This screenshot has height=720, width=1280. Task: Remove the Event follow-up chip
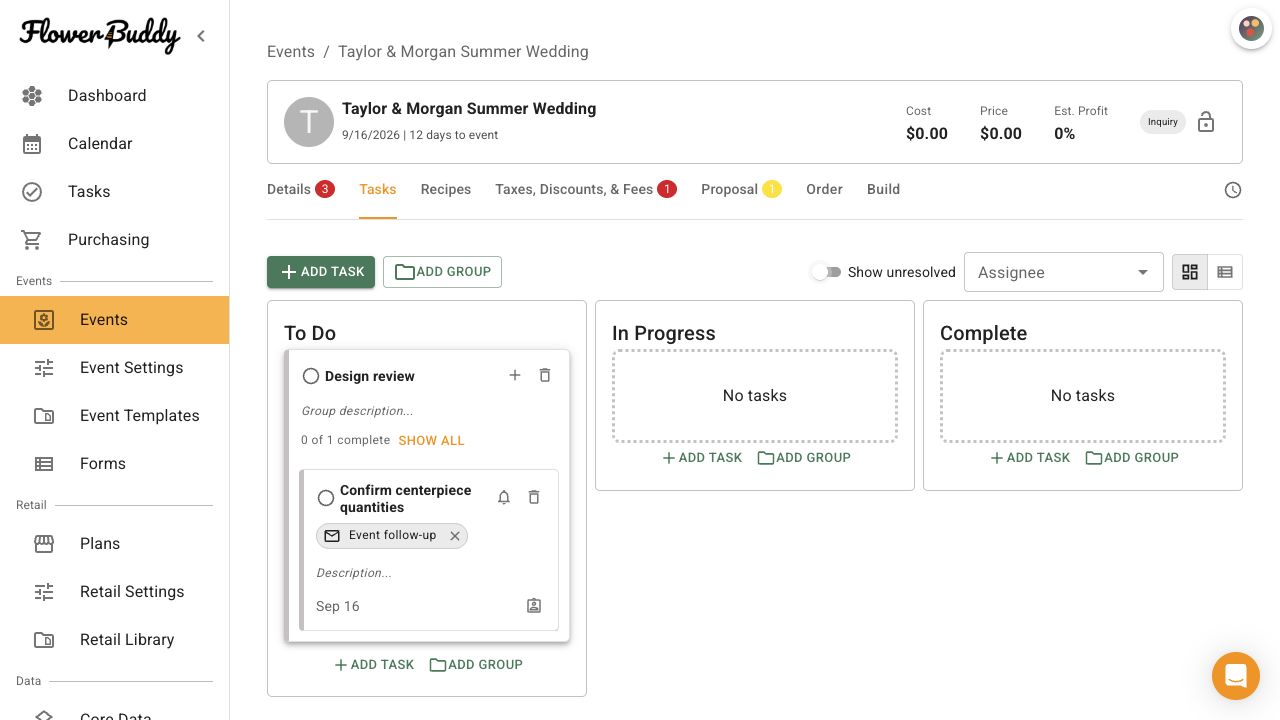(x=455, y=536)
